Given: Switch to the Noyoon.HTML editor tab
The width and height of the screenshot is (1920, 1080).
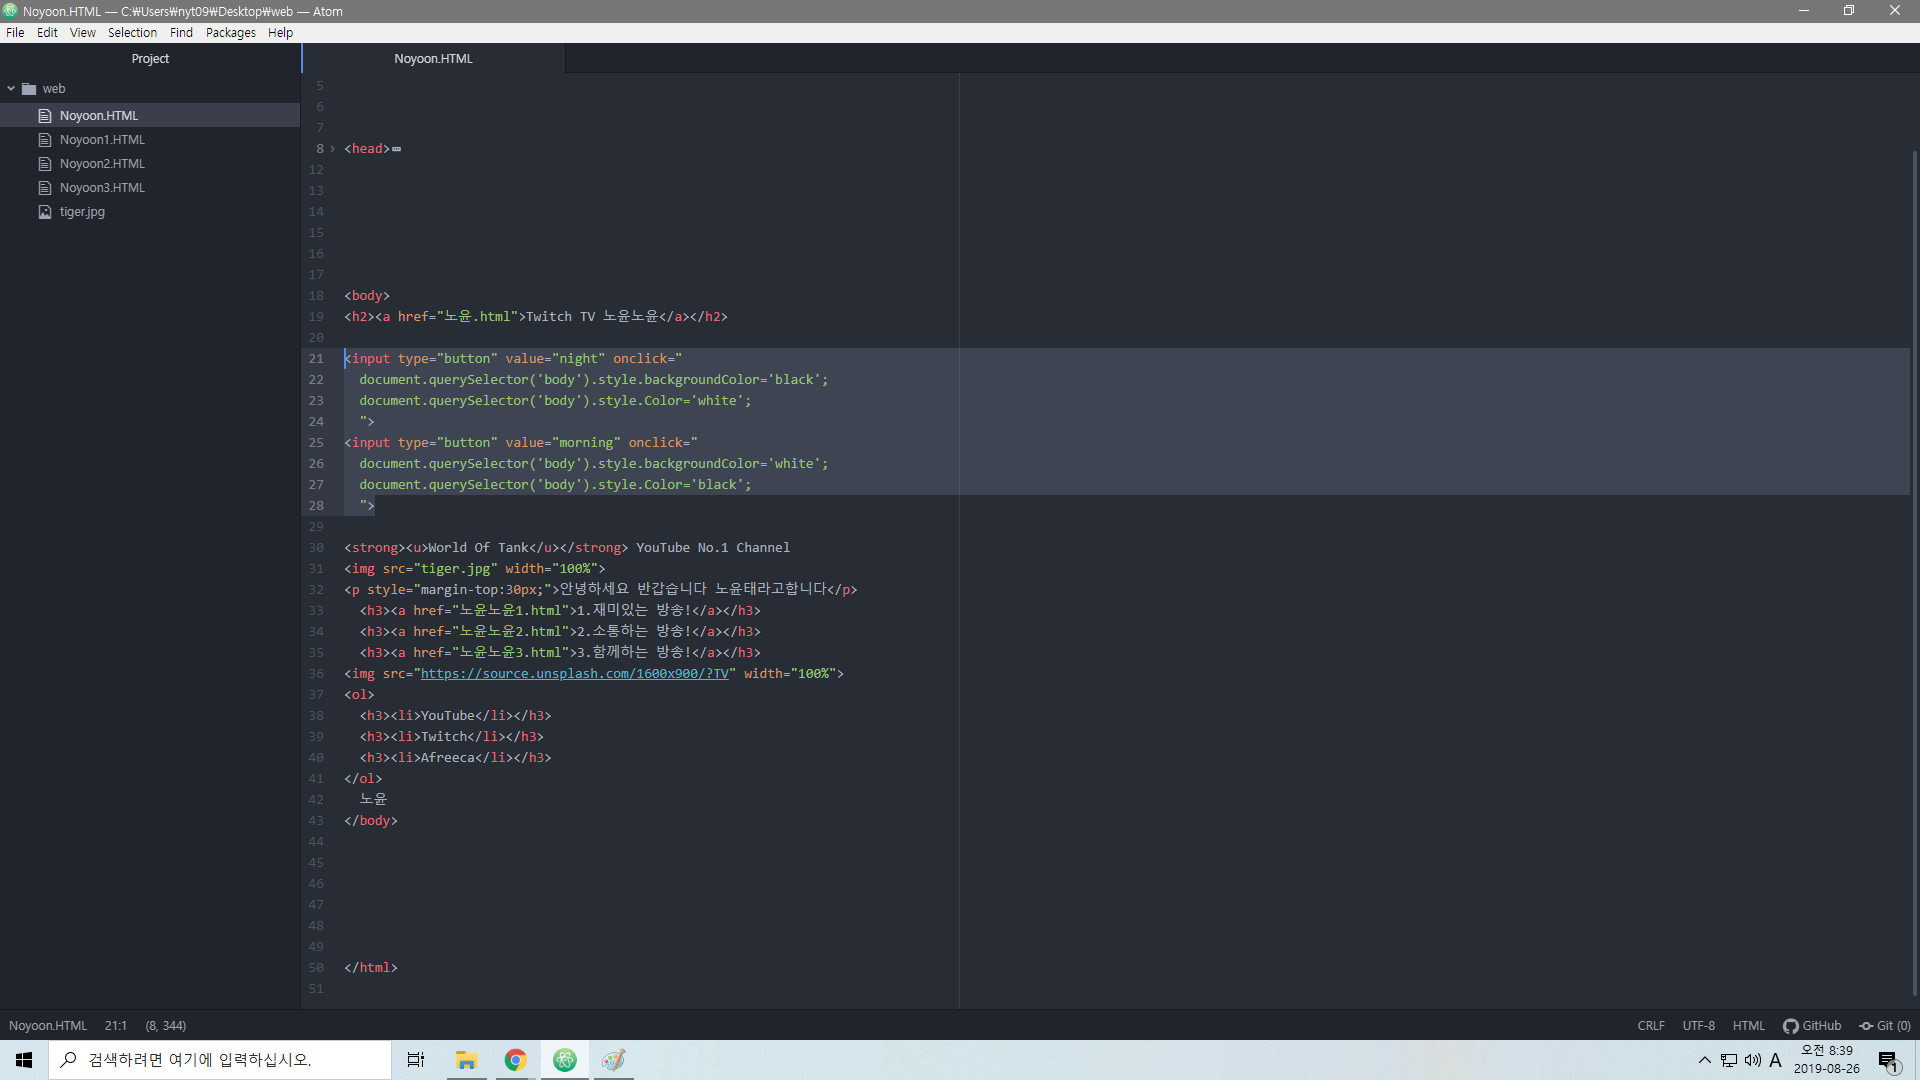Looking at the screenshot, I should tap(433, 59).
